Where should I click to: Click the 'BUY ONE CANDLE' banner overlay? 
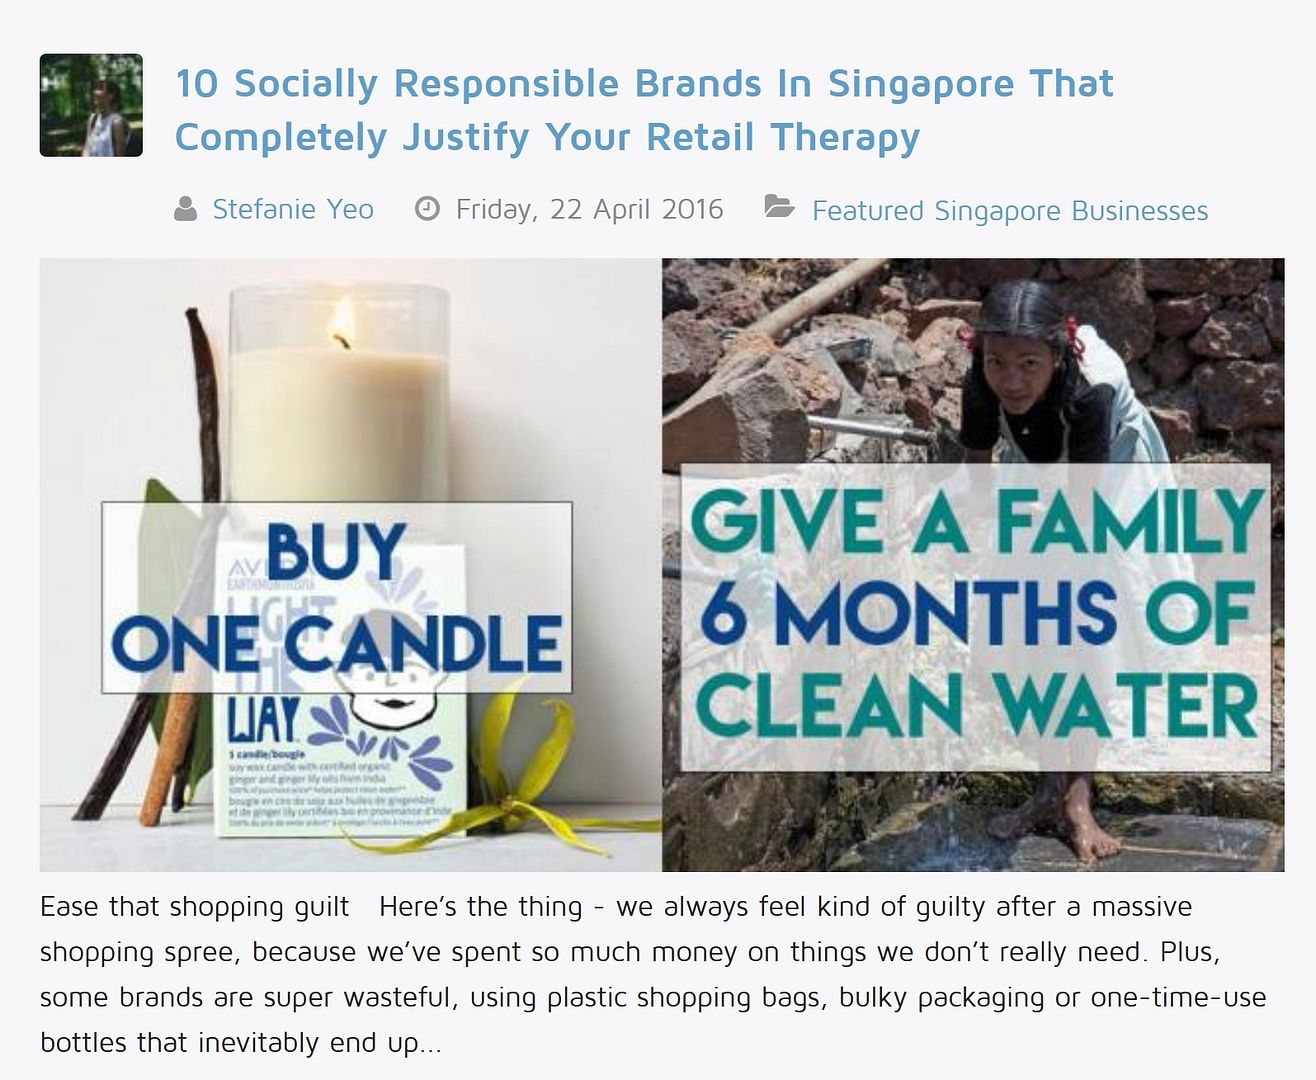pos(337,598)
